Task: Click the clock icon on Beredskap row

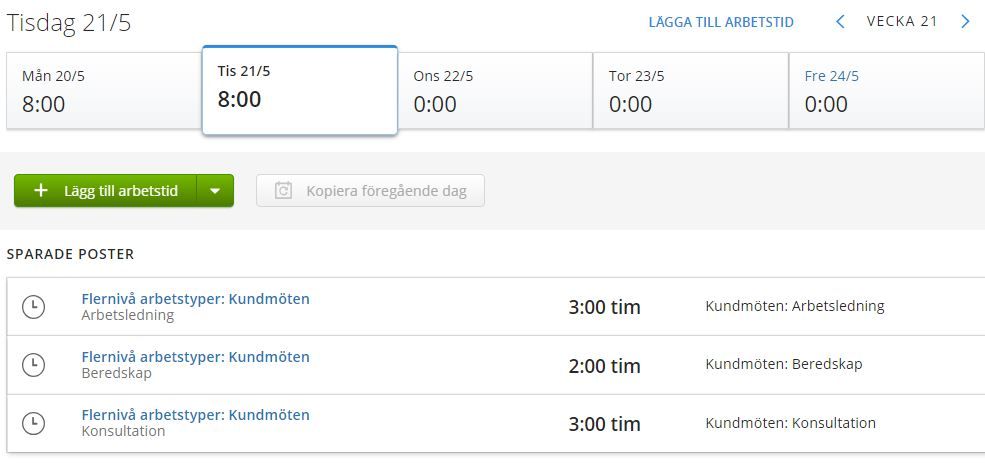Action: pyautogui.click(x=34, y=365)
